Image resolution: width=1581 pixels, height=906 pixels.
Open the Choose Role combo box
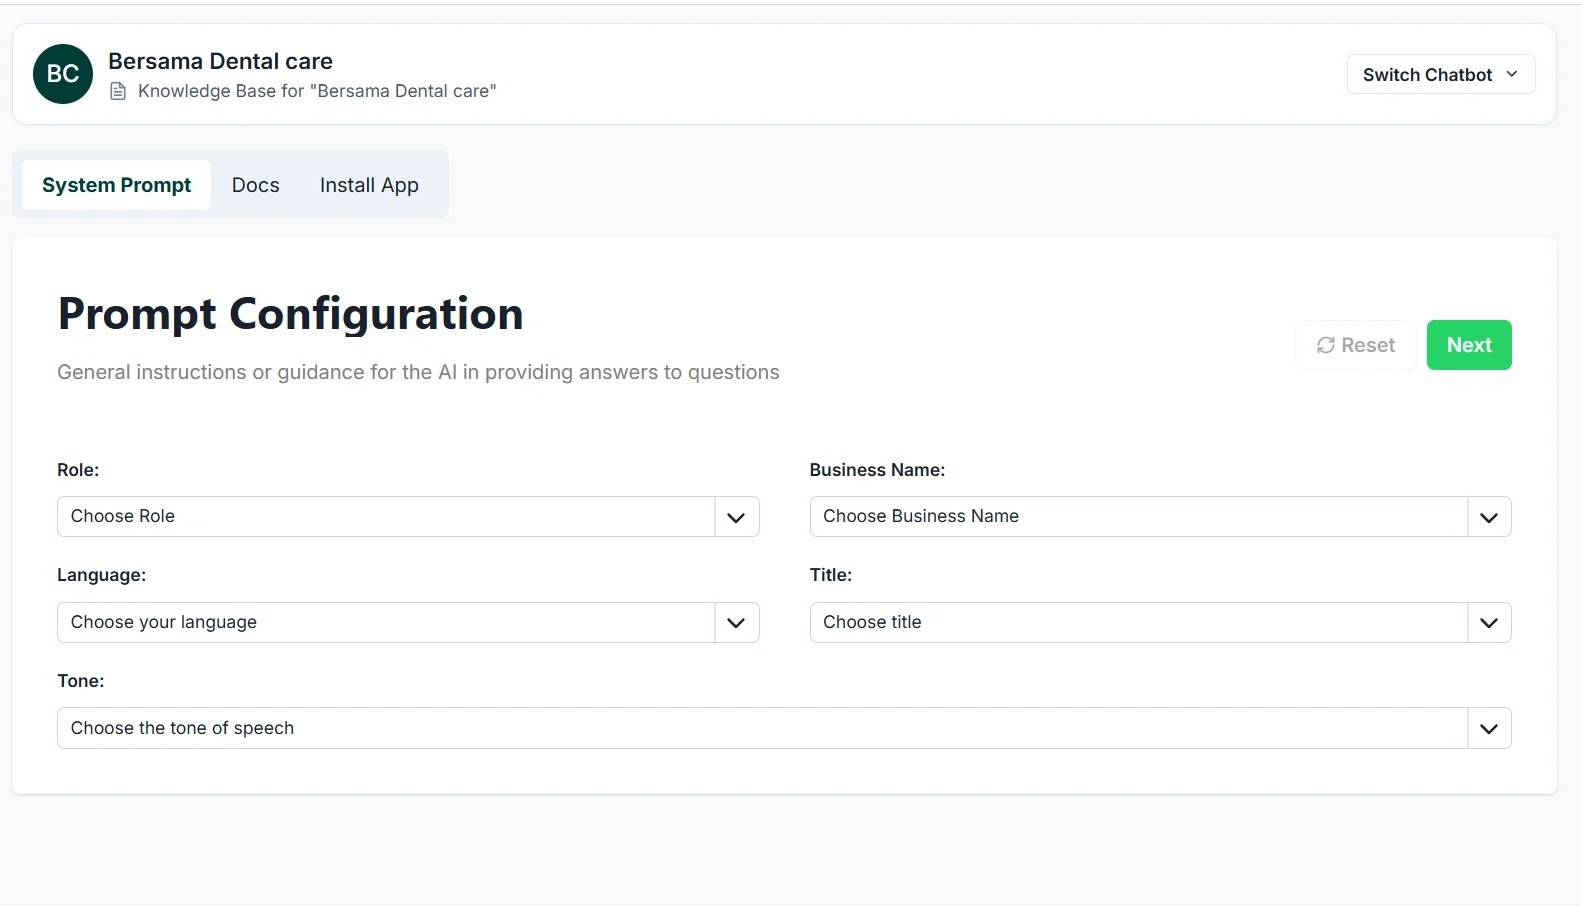pos(386,517)
